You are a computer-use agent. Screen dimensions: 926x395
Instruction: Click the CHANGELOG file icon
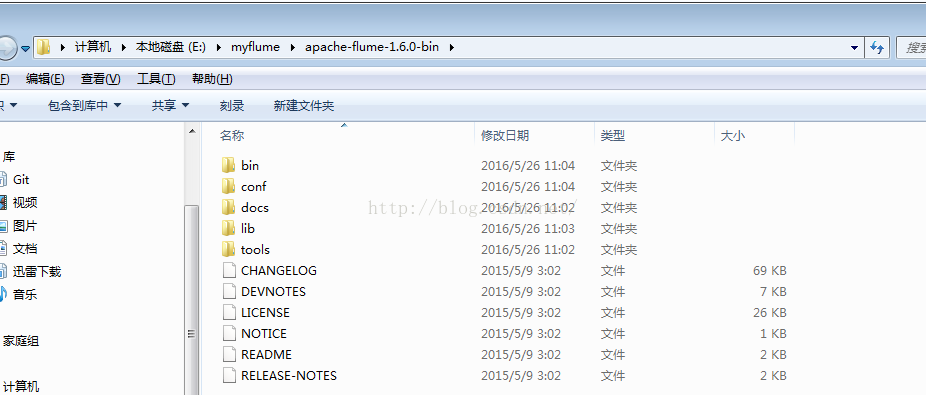[x=229, y=270]
